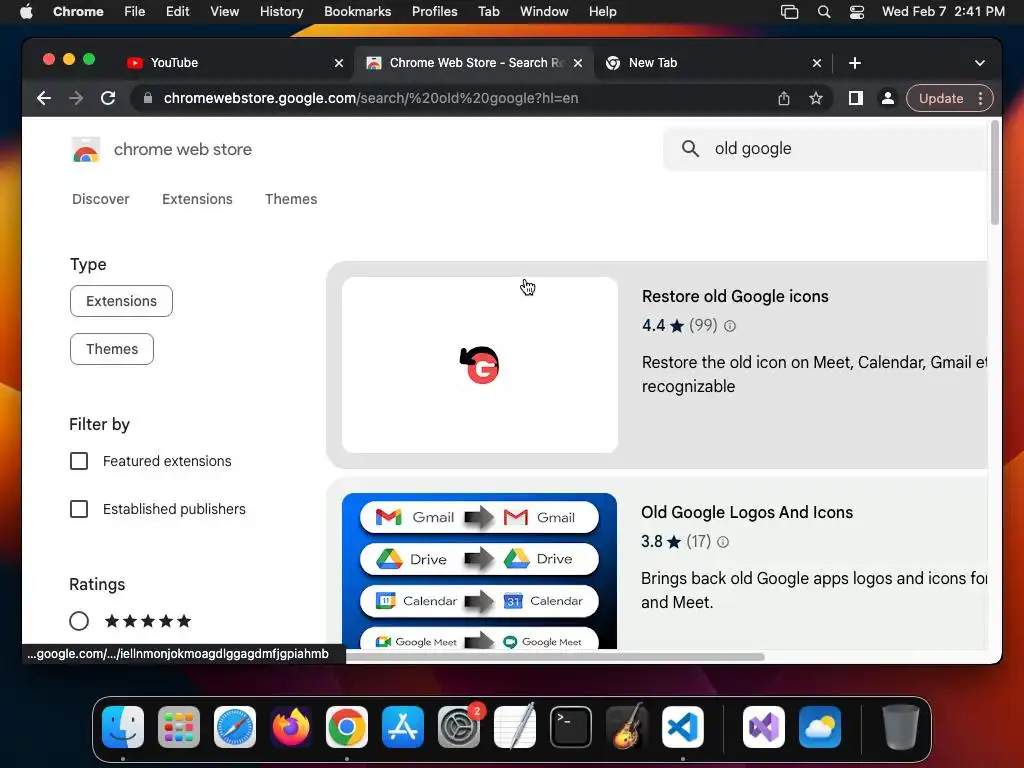
Task: Click the Update button in toolbar
Action: point(940,98)
